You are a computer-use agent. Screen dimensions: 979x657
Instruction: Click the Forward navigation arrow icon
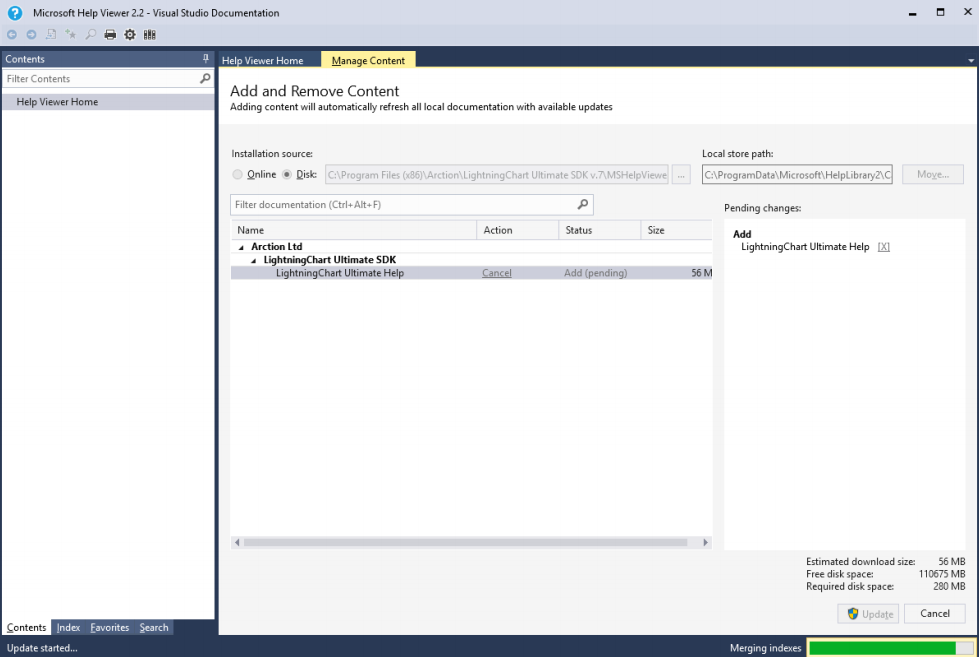coord(31,34)
